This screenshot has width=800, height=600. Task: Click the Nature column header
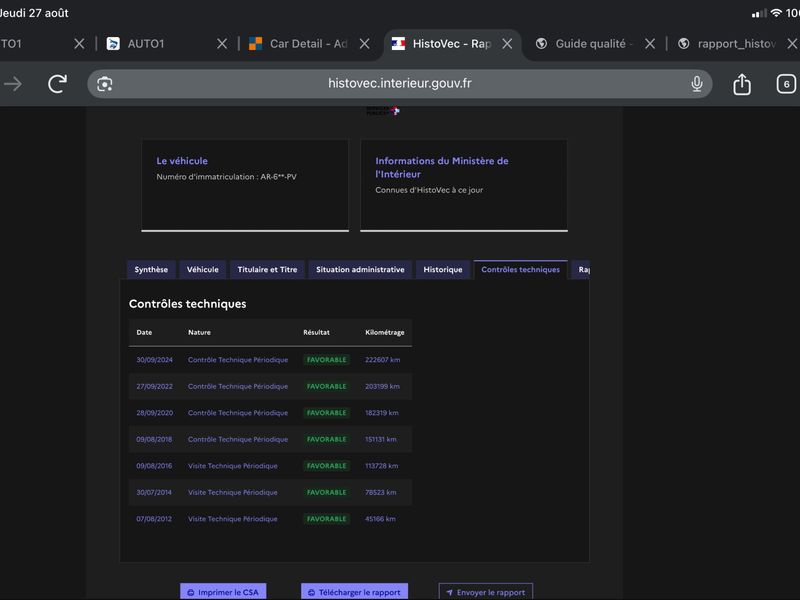[x=199, y=332]
